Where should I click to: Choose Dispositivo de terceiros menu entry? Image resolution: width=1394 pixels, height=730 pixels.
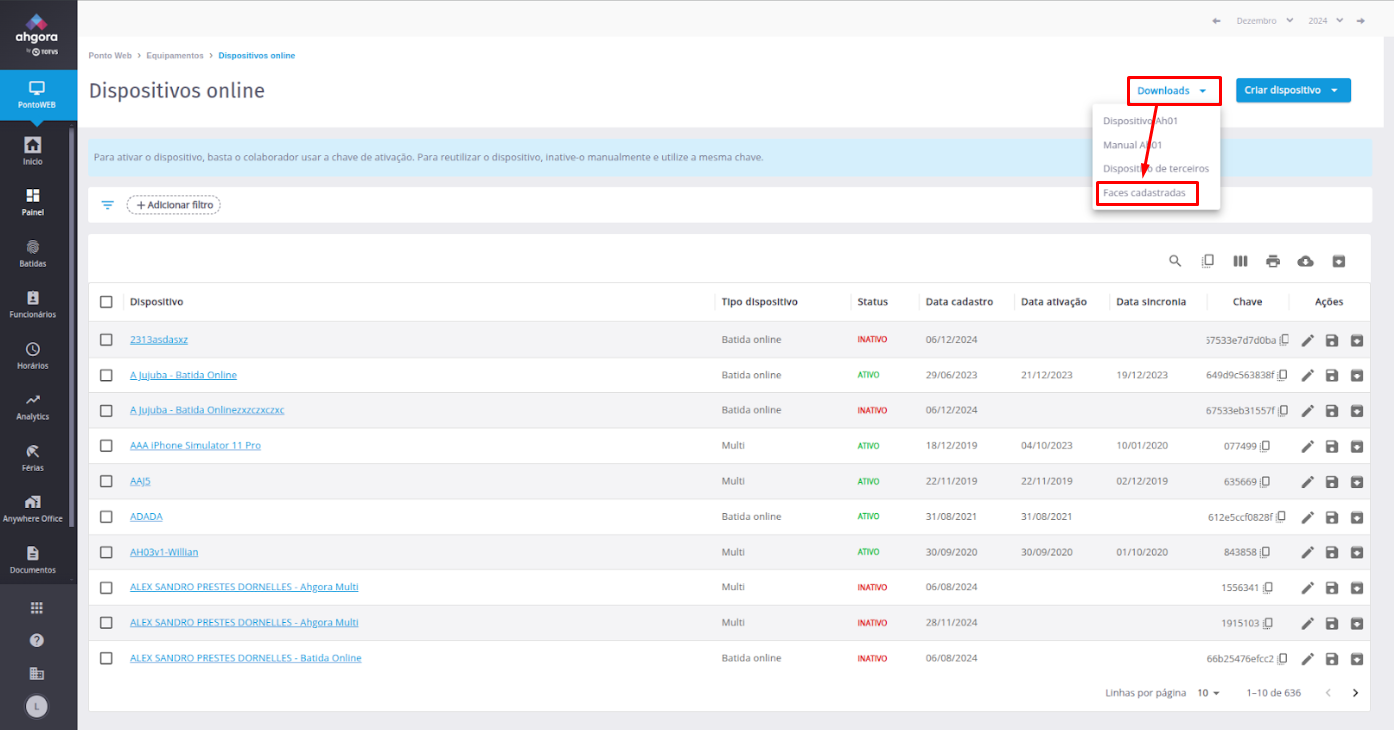tap(1155, 169)
